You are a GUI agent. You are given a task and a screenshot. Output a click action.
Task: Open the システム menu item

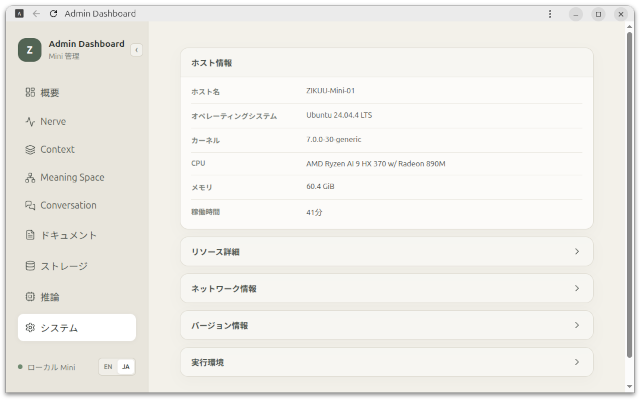77,328
